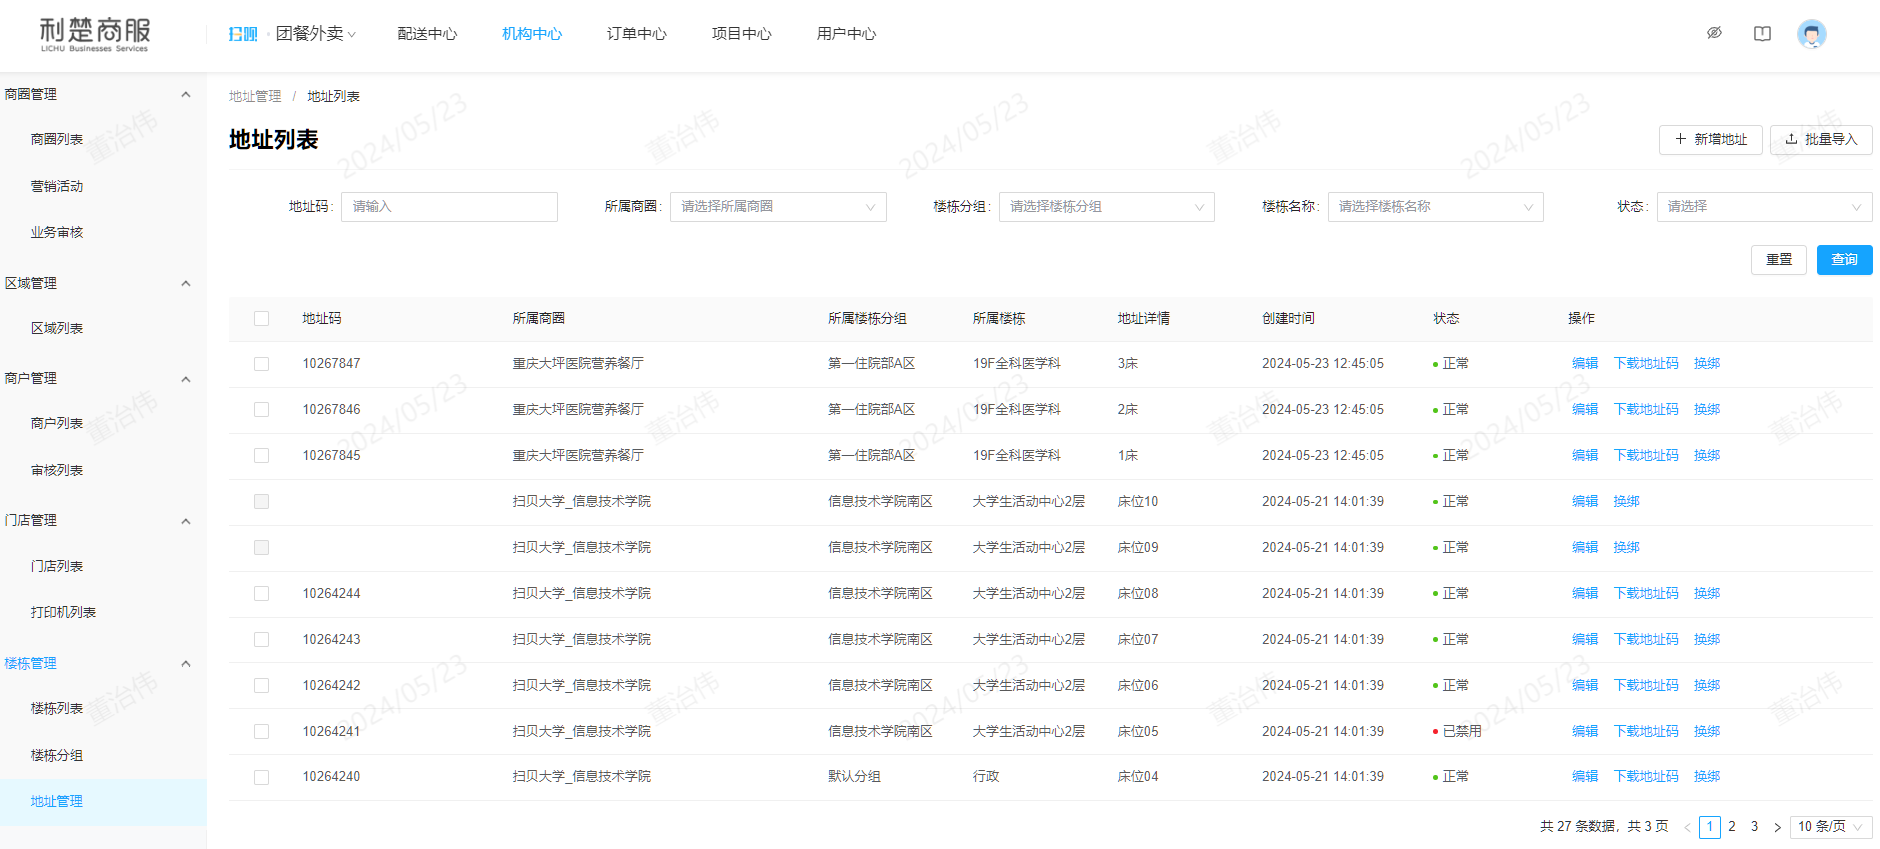Screen dimensions: 1880x849
Task: Open 商户列表 in sidebar
Action: [57, 423]
